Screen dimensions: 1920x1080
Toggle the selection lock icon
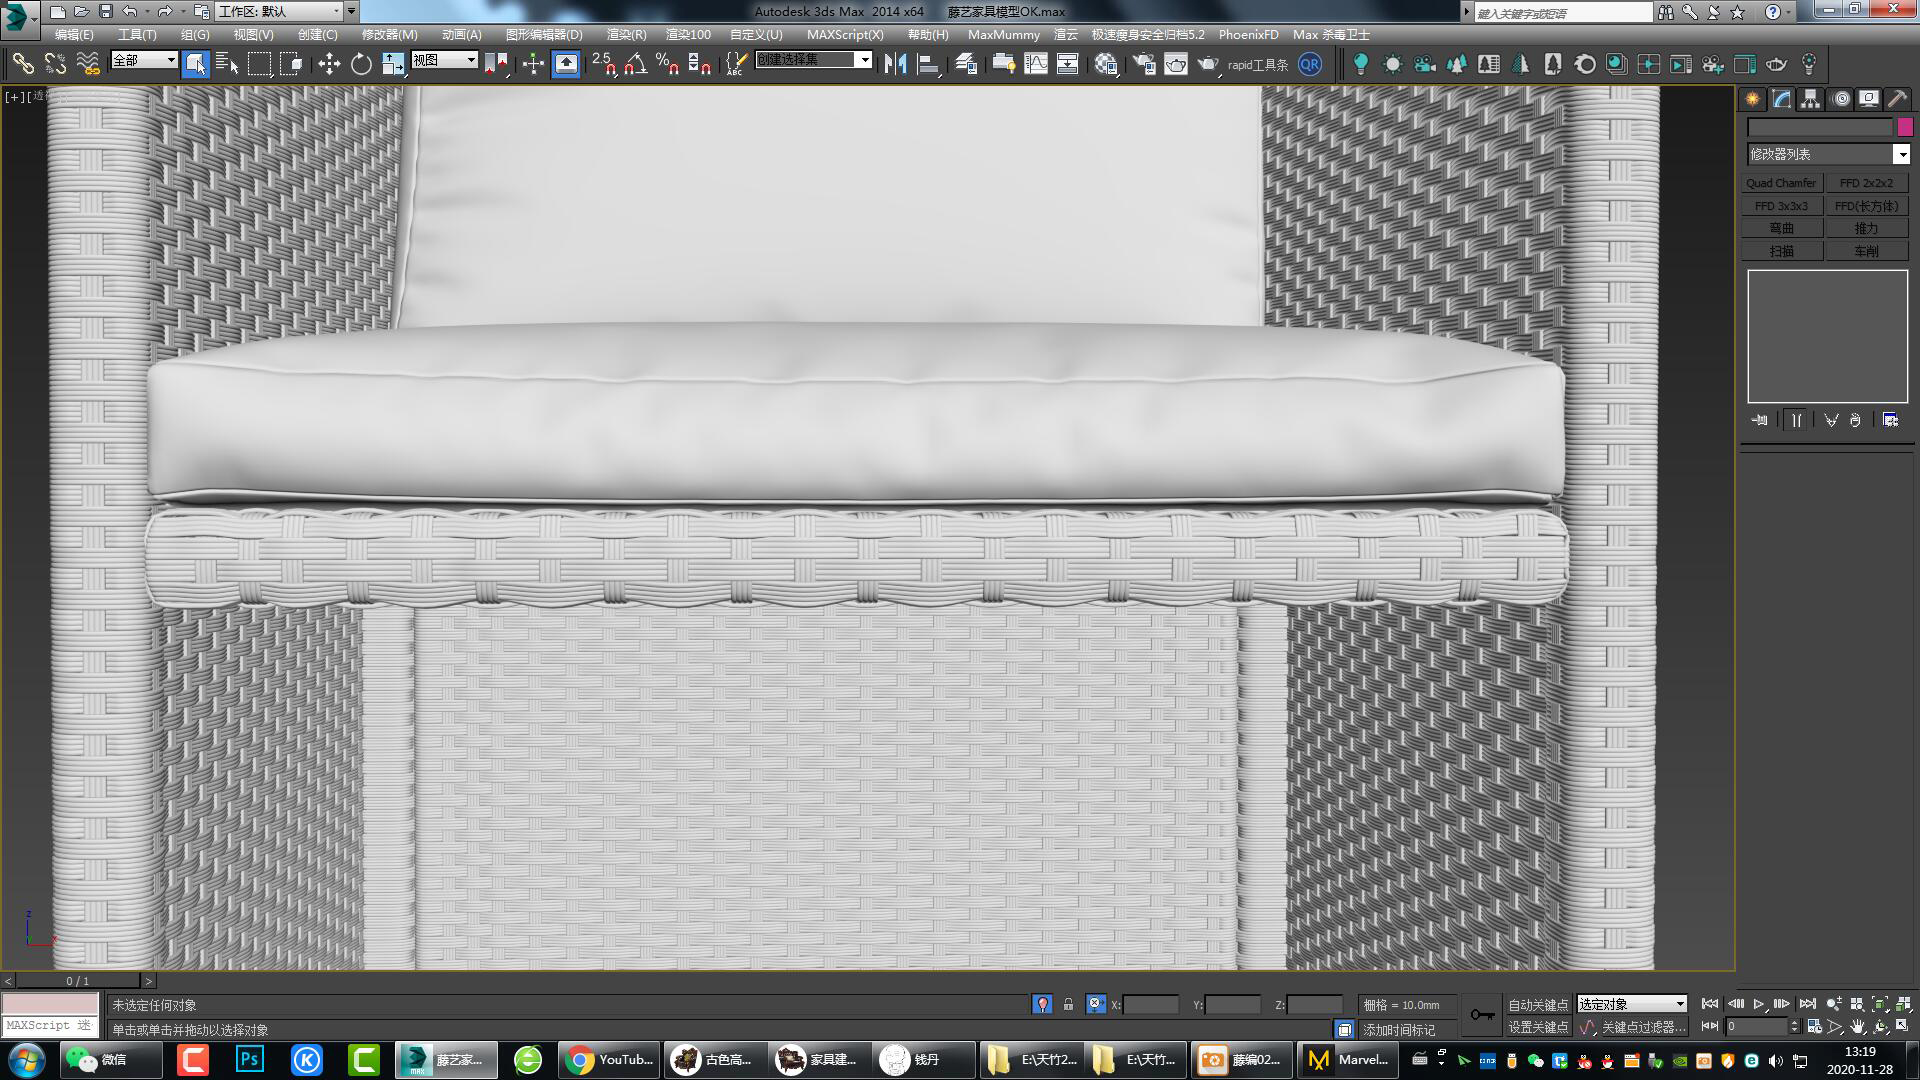pyautogui.click(x=1068, y=1004)
